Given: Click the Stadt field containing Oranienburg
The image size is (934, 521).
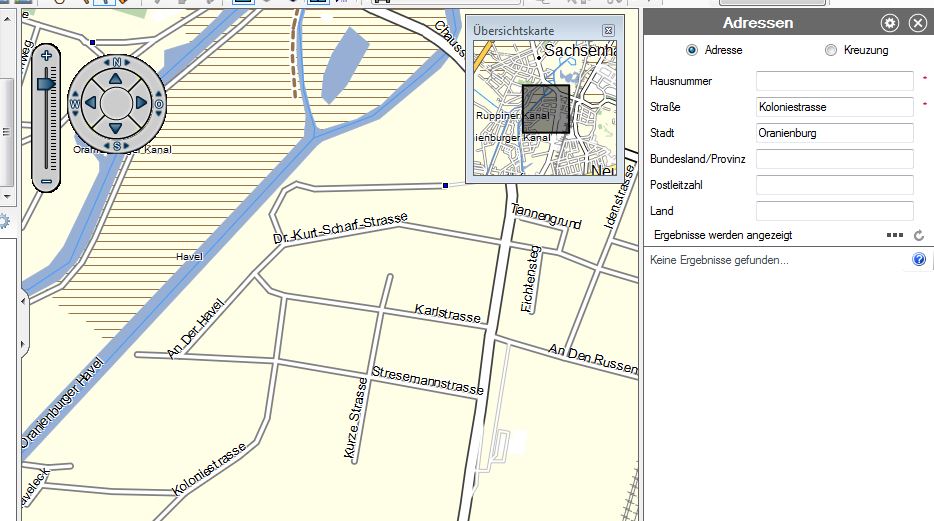Looking at the screenshot, I should click(834, 133).
